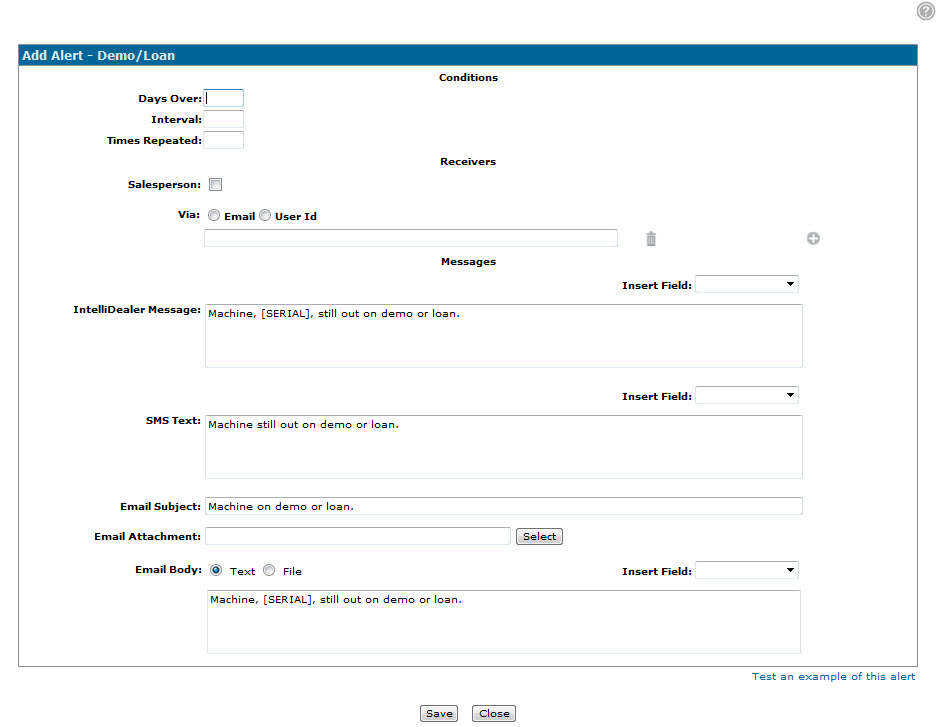The image size is (936, 727).
Task: Click the receiver address input field
Action: (x=411, y=238)
